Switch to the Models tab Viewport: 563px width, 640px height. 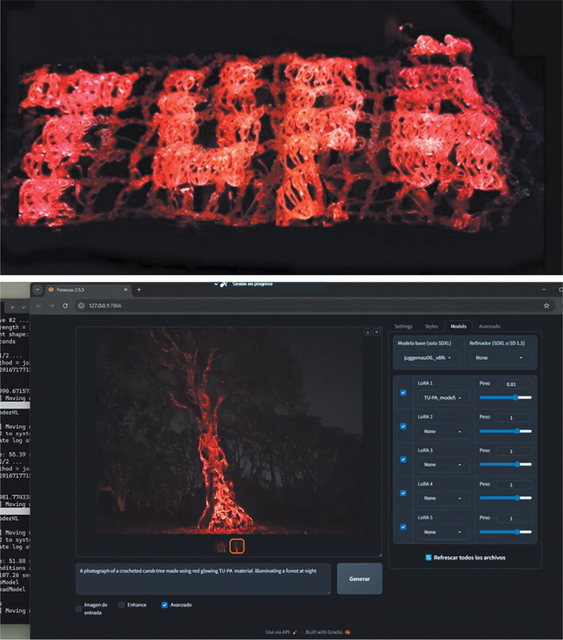point(458,327)
